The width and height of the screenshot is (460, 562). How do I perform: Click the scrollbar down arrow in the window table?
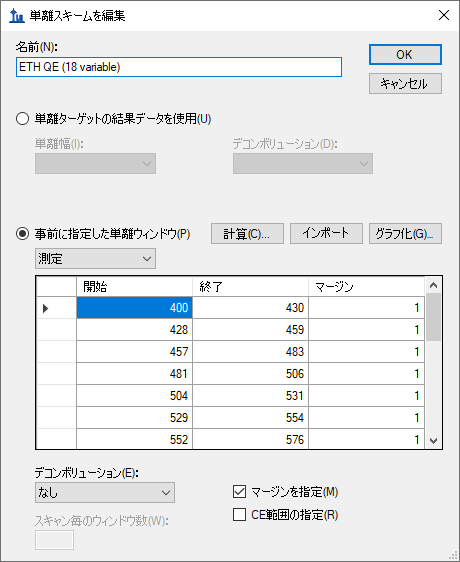pyautogui.click(x=433, y=440)
